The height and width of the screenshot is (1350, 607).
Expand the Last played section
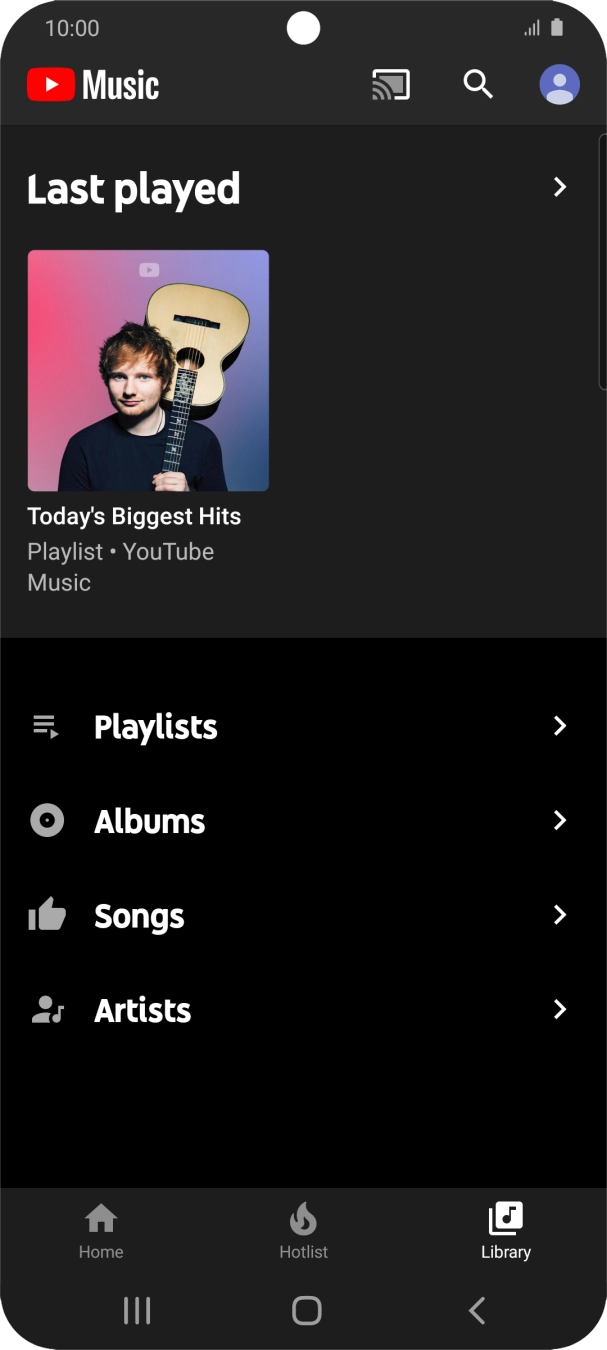(559, 187)
